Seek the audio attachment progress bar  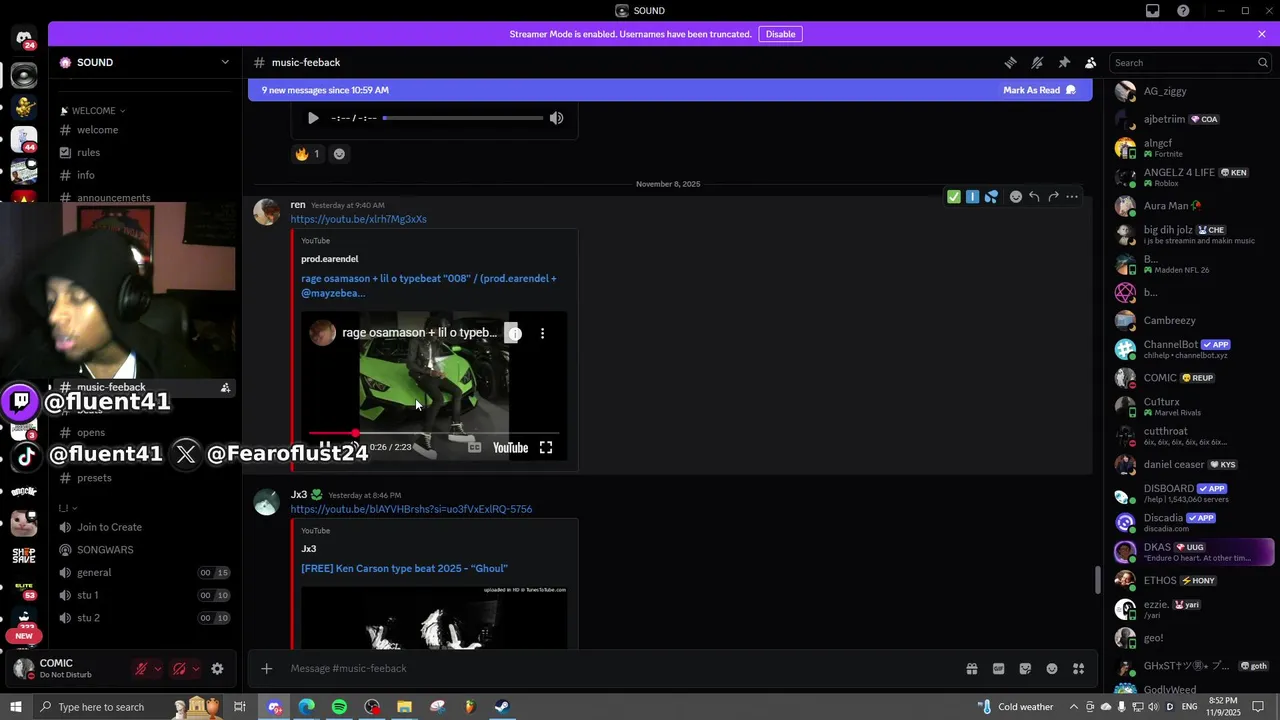[x=463, y=118]
